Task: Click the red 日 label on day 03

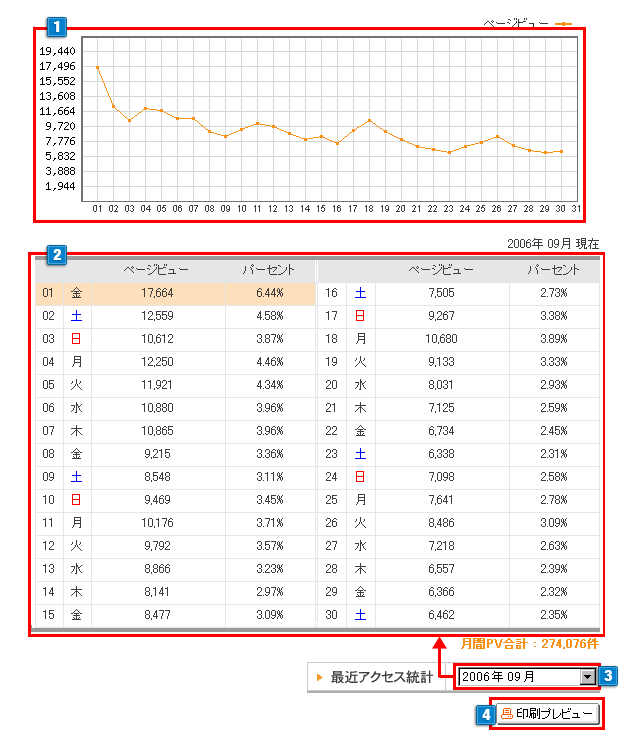Action: [76, 339]
